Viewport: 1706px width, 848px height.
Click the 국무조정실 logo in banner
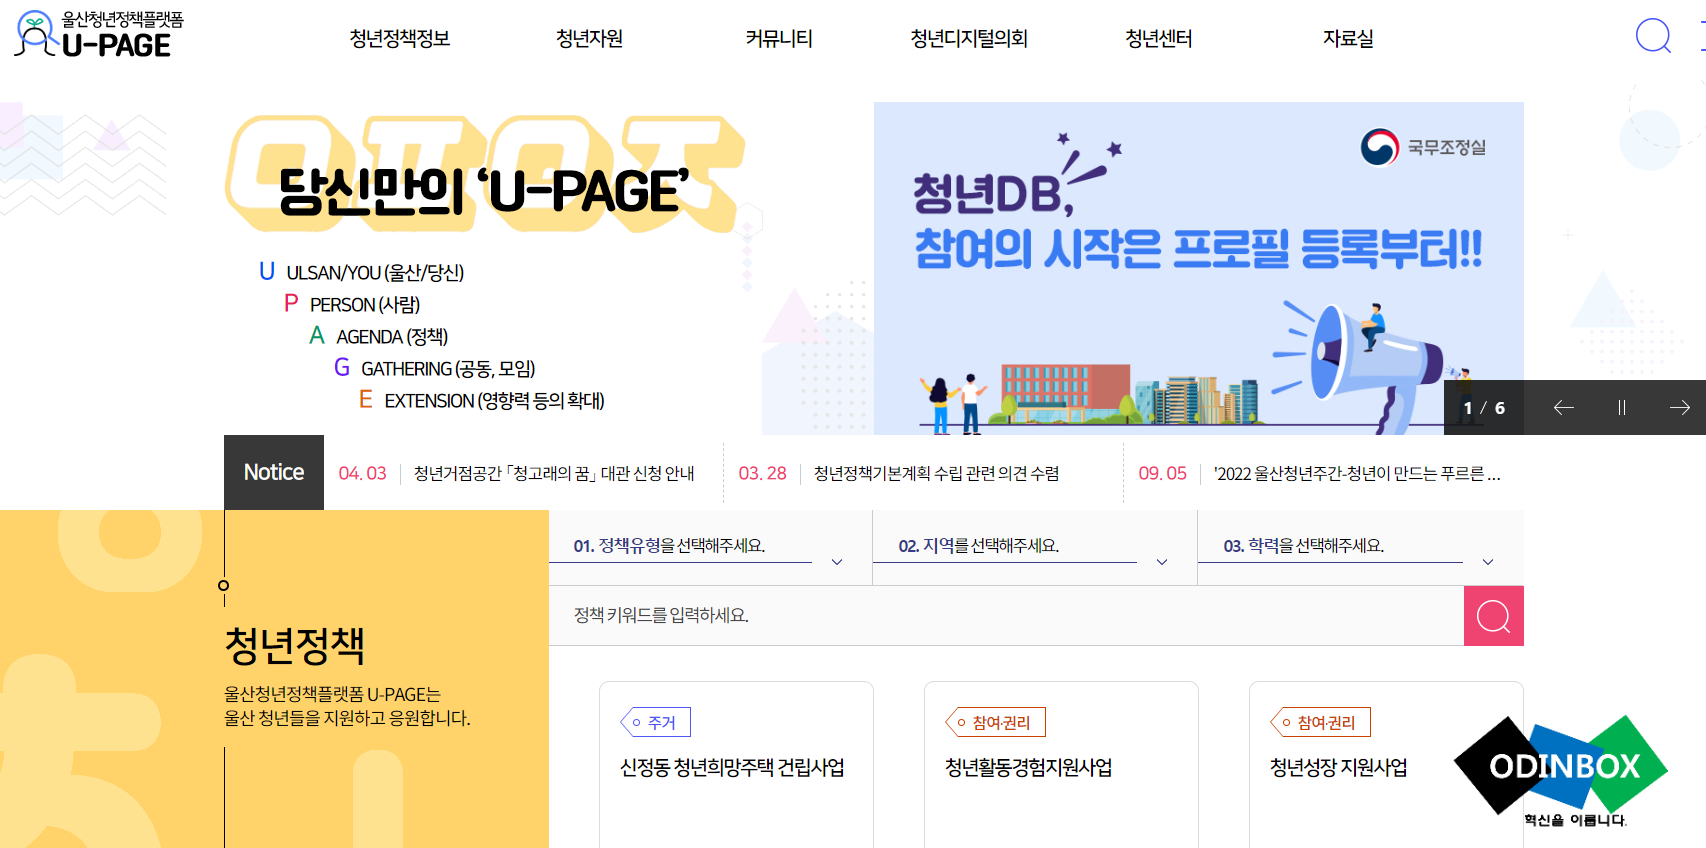(1423, 147)
